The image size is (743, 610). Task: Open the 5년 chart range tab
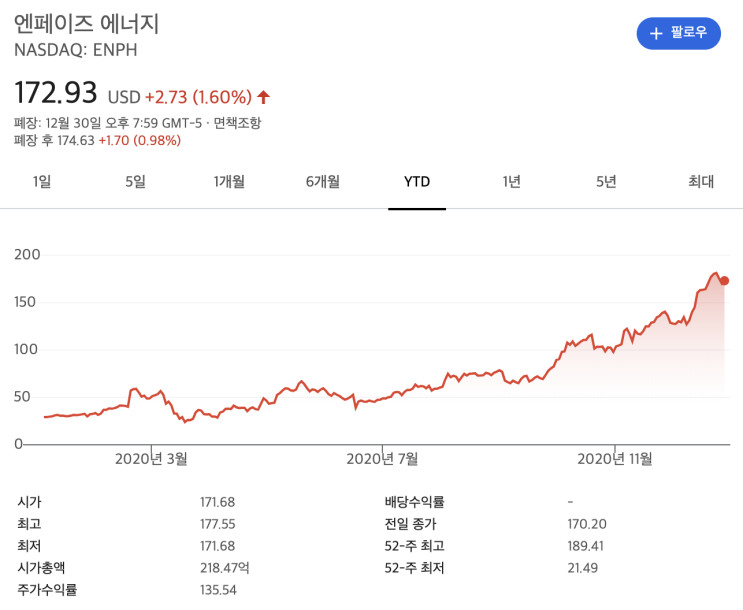pos(606,182)
